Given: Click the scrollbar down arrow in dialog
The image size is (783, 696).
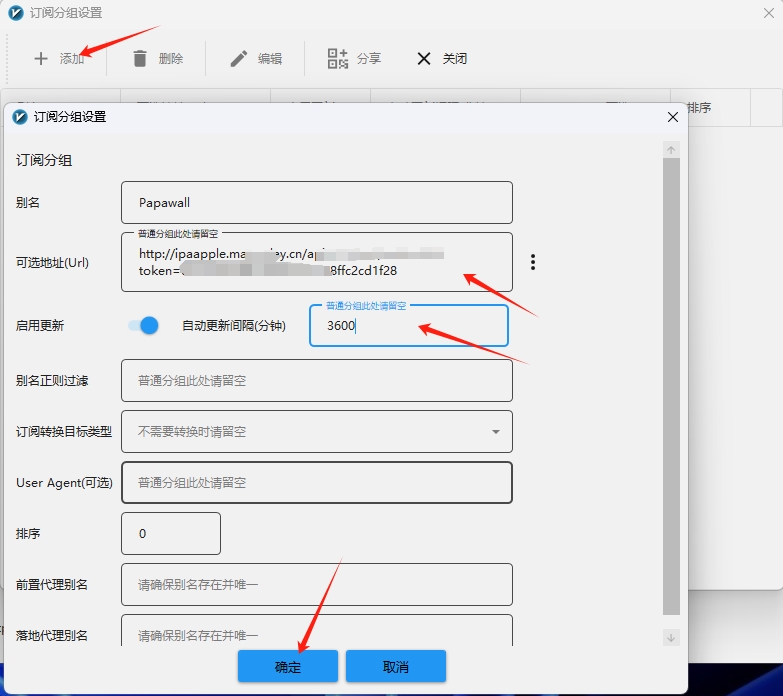Looking at the screenshot, I should [671, 637].
